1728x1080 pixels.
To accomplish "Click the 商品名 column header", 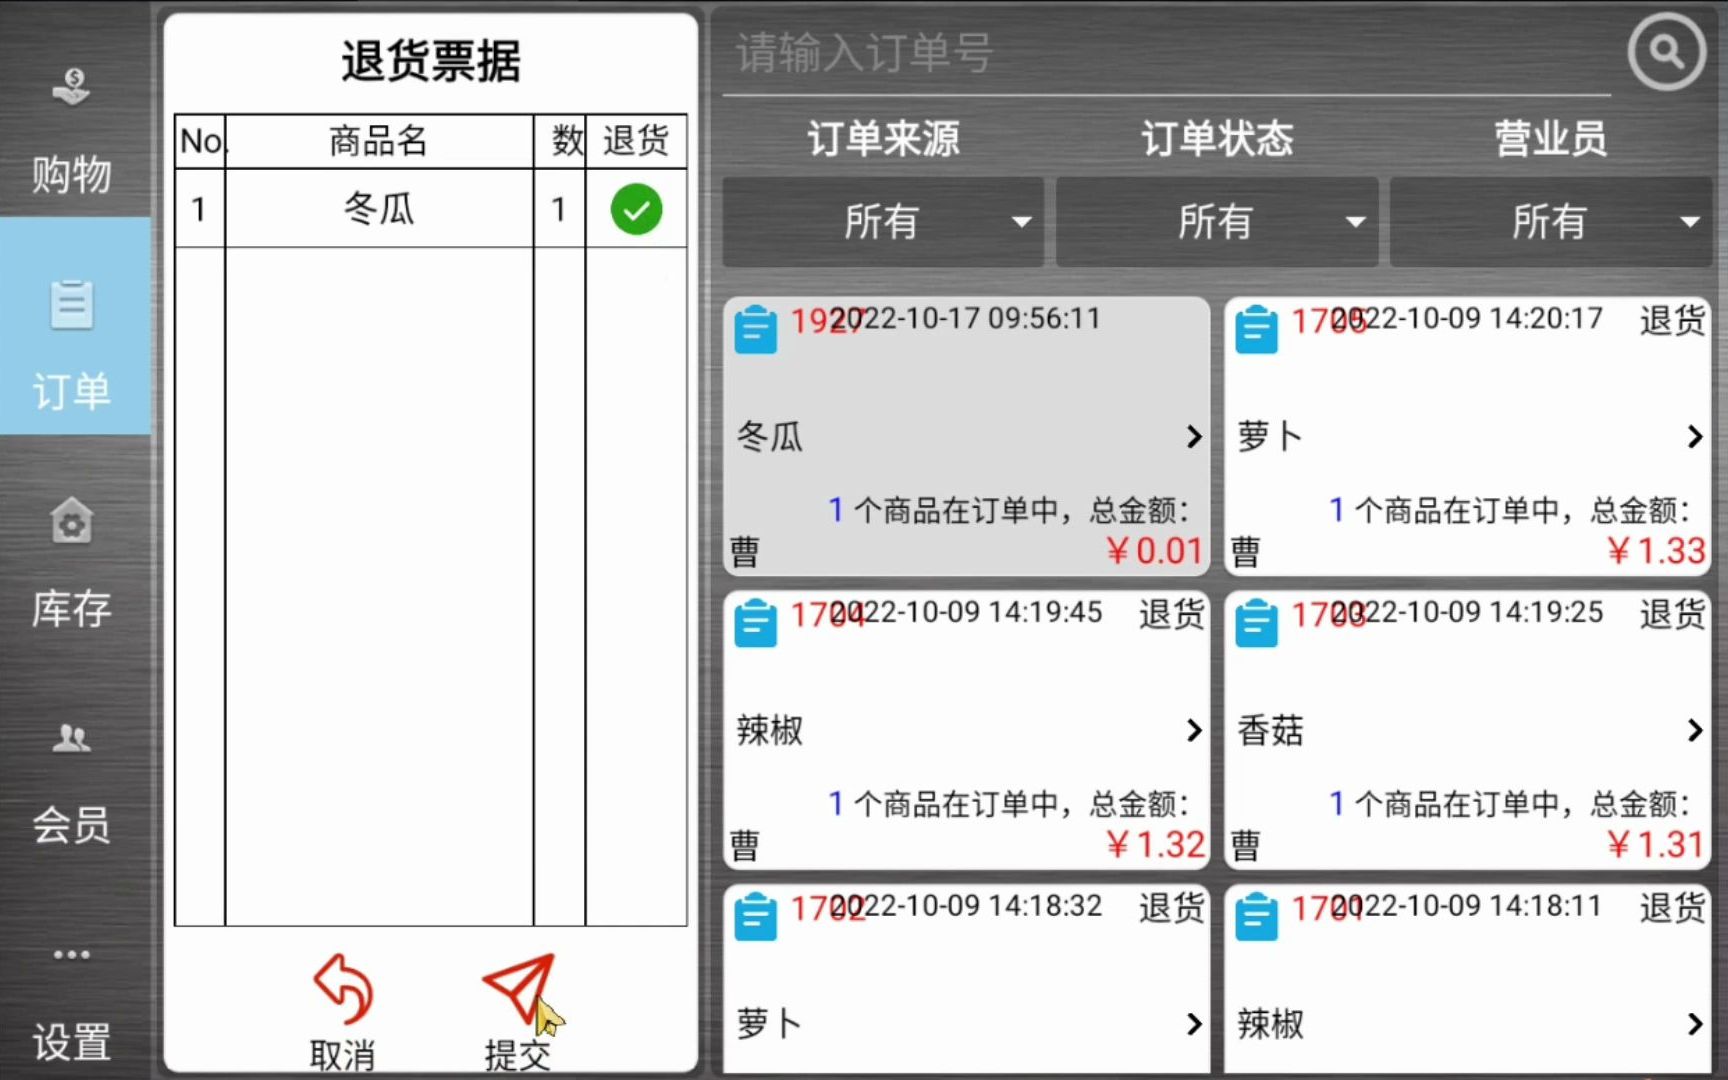I will [379, 141].
